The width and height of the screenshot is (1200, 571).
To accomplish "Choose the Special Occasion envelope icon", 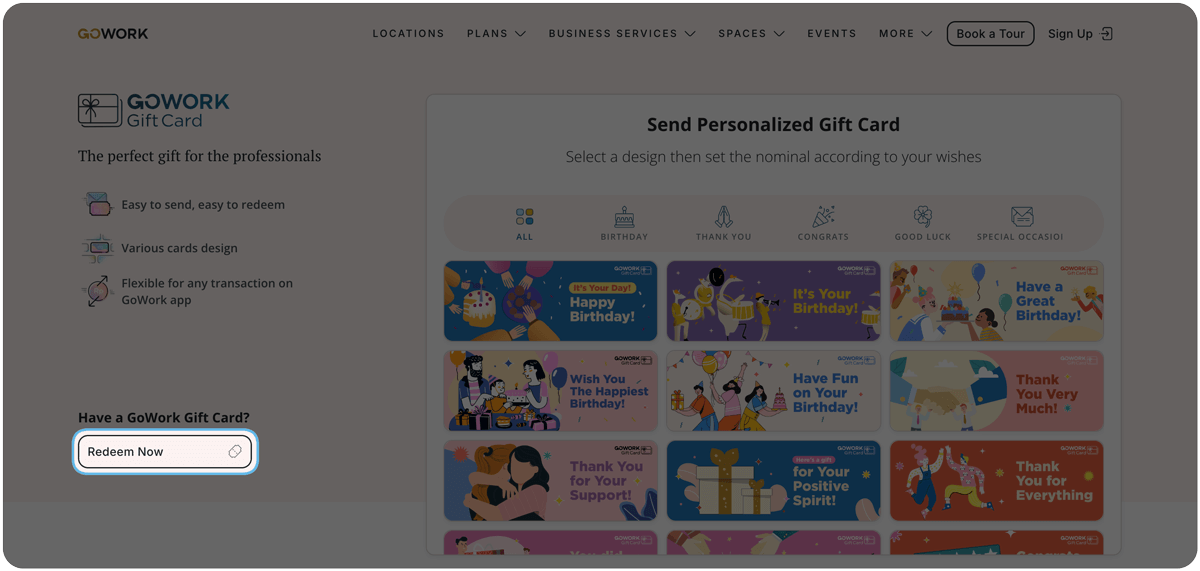I will point(1021,217).
